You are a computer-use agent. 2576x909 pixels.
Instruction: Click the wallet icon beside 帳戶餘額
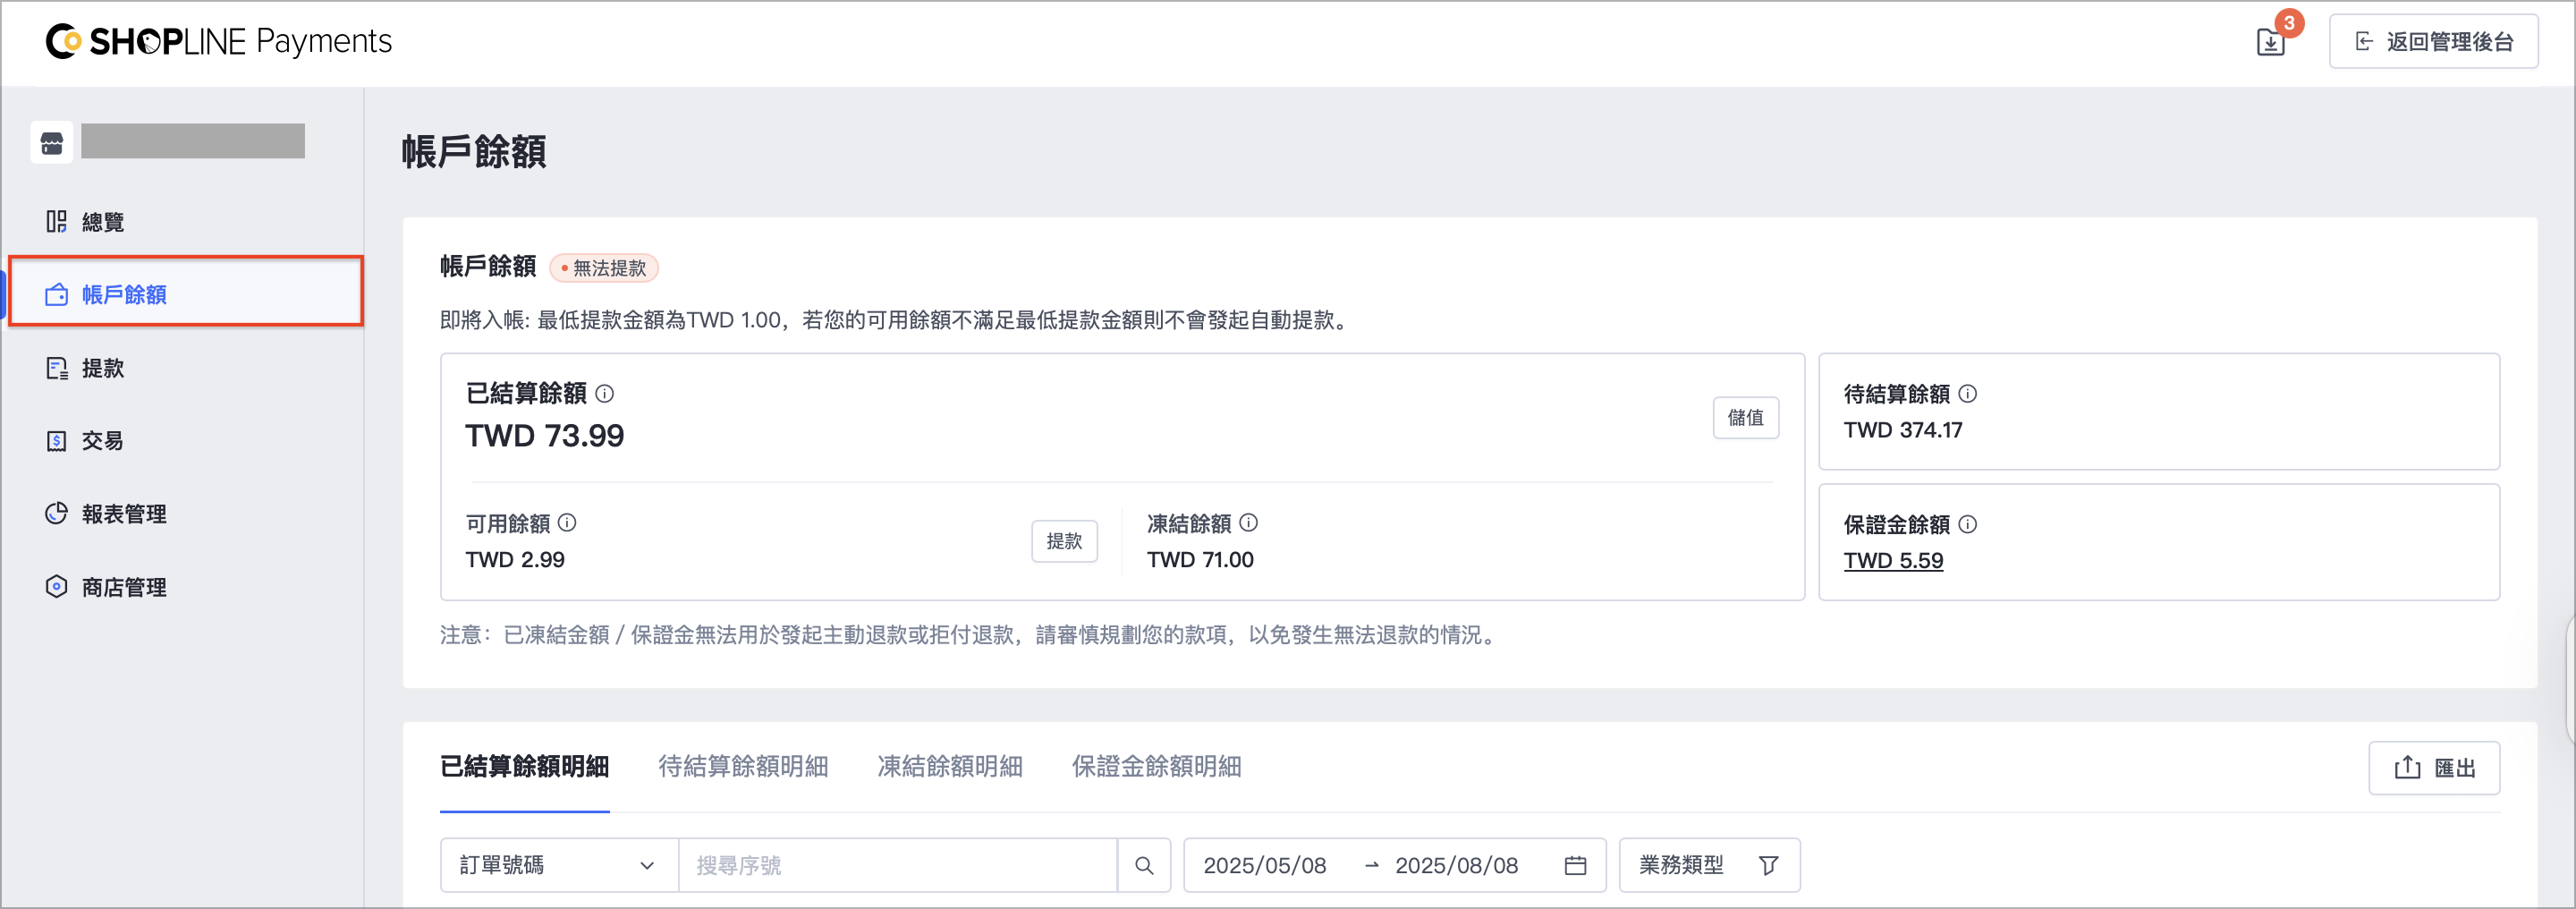[56, 295]
